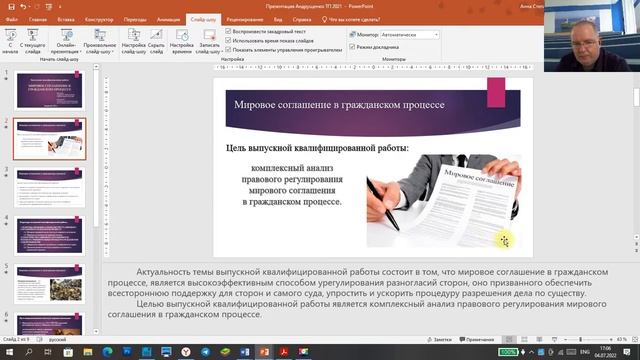Switch to Вставка ribbon tab
The height and width of the screenshot is (360, 640).
pos(66,19)
